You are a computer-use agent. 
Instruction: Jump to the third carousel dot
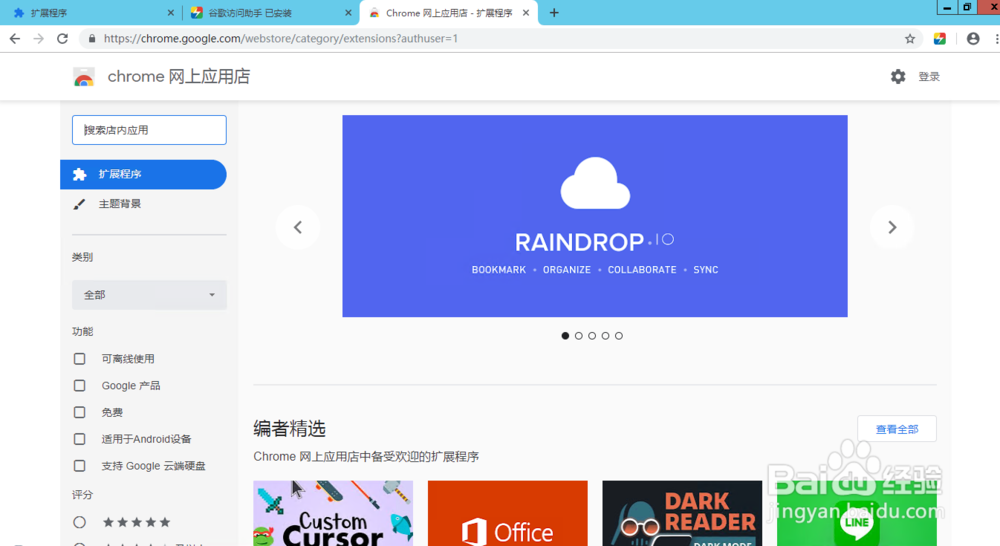pyautogui.click(x=592, y=336)
